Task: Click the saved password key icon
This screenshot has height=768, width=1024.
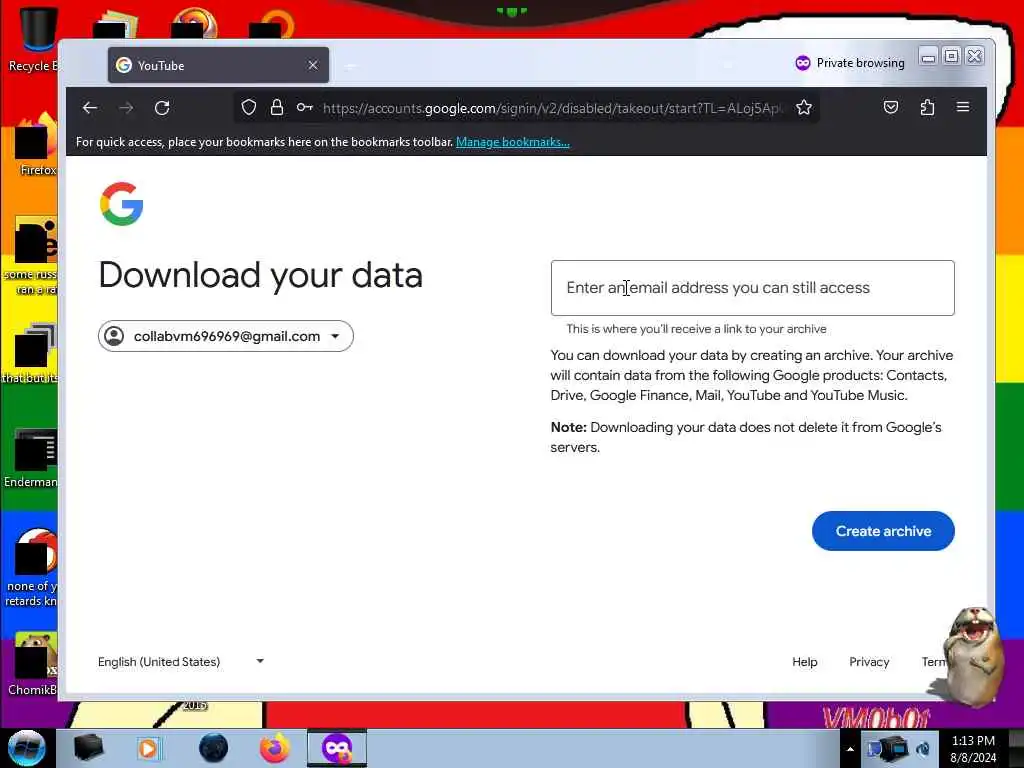Action: [x=304, y=108]
